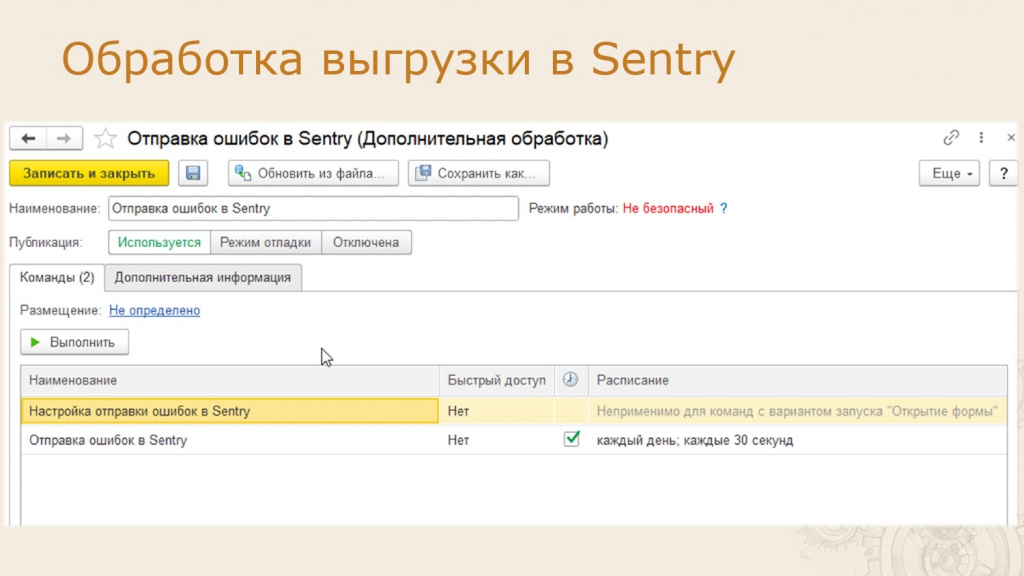
Task: Click the Неприменимо для команд schedule cell
Action: (797, 411)
